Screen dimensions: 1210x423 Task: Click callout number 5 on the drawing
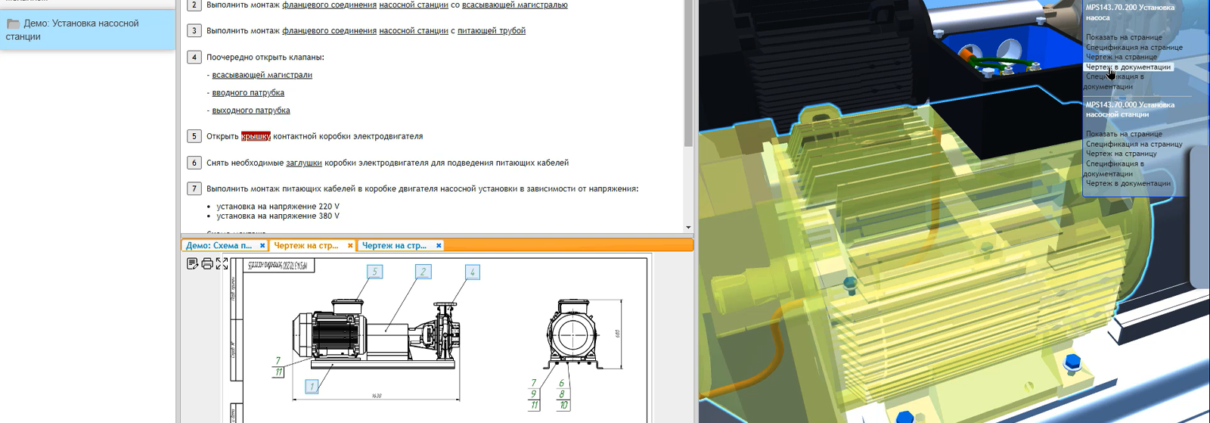[x=375, y=271]
